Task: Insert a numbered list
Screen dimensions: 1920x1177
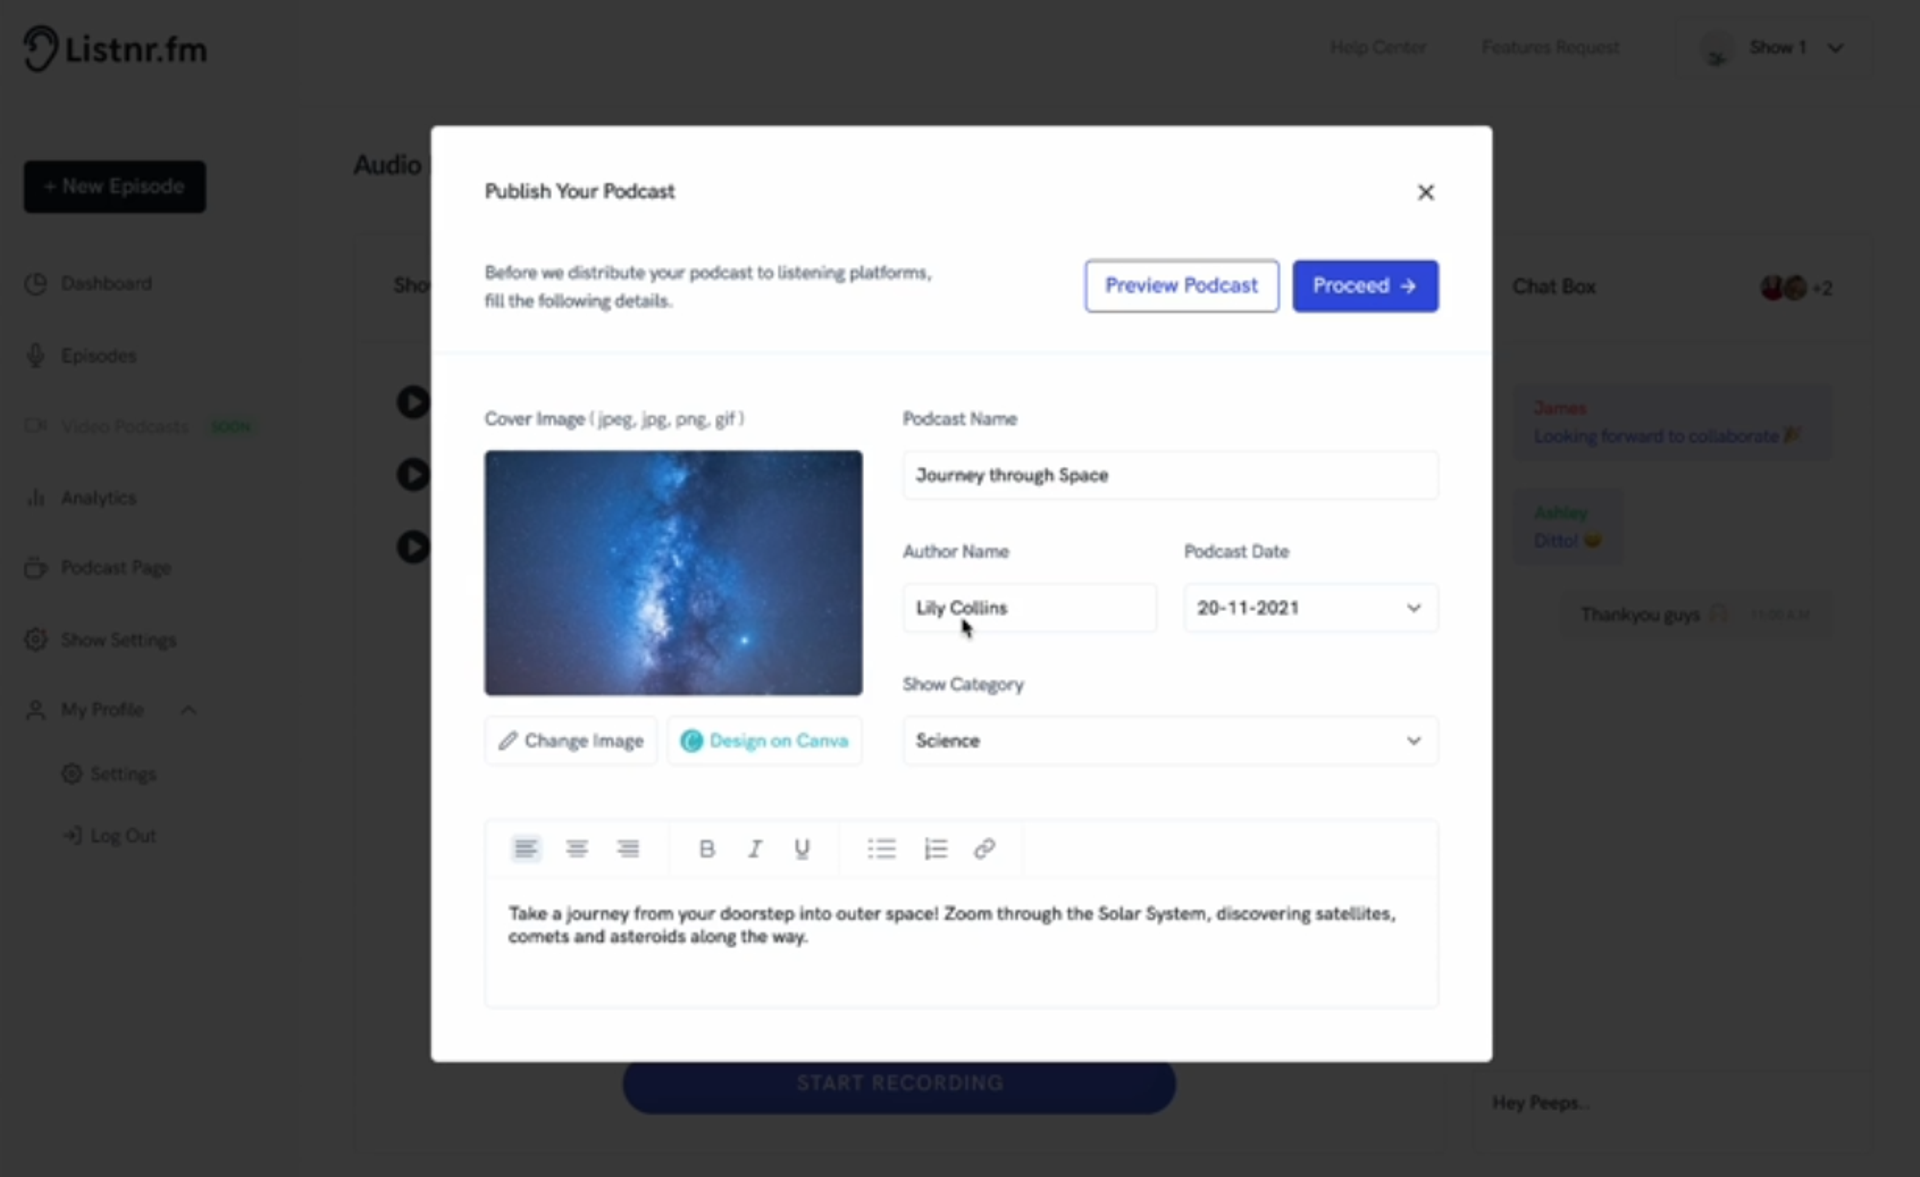Action: 935,849
